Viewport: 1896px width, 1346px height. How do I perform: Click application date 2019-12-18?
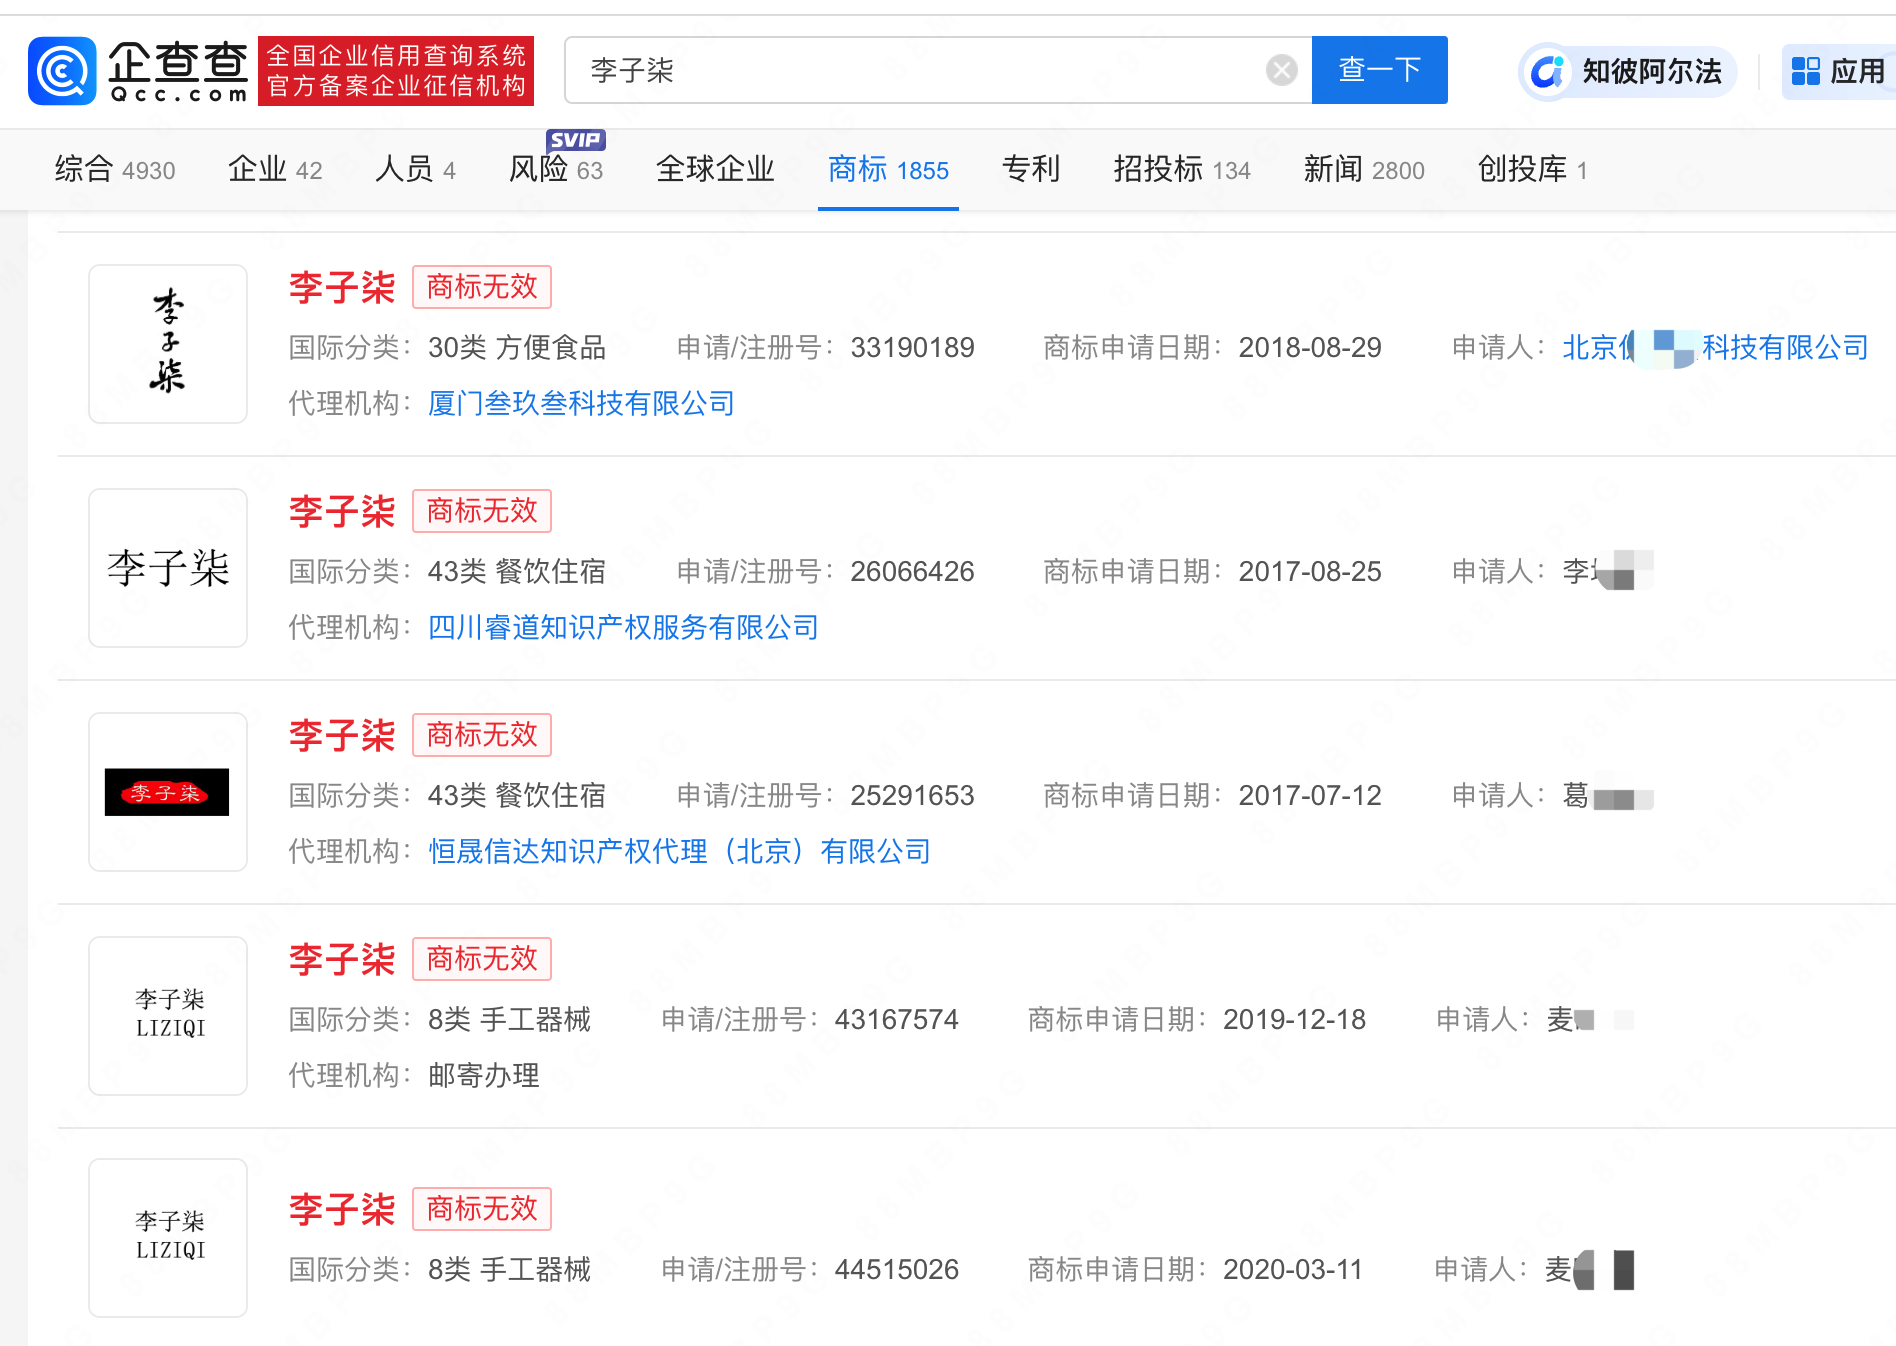coord(1294,1020)
